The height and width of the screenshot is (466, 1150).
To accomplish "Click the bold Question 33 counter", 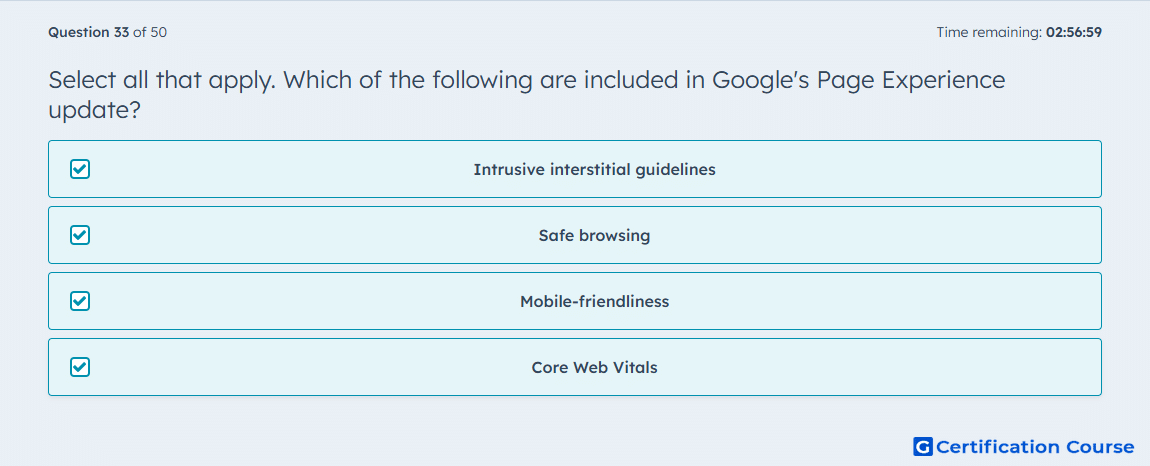I will coord(89,32).
